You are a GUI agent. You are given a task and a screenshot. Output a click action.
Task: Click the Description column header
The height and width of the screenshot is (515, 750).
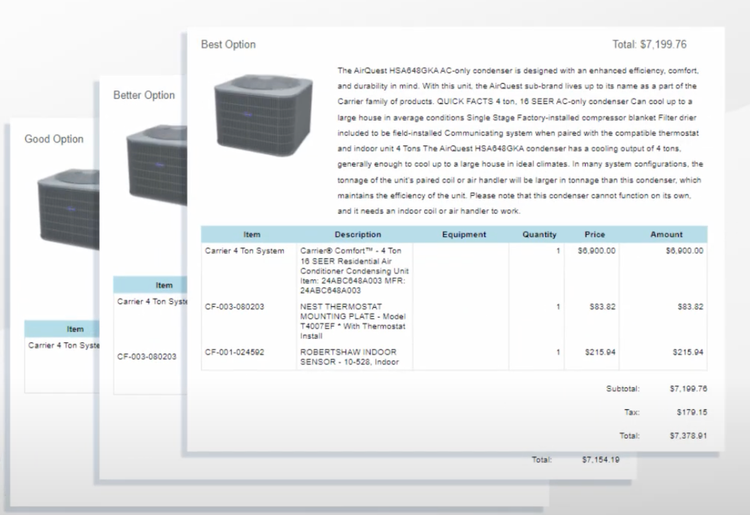[358, 234]
